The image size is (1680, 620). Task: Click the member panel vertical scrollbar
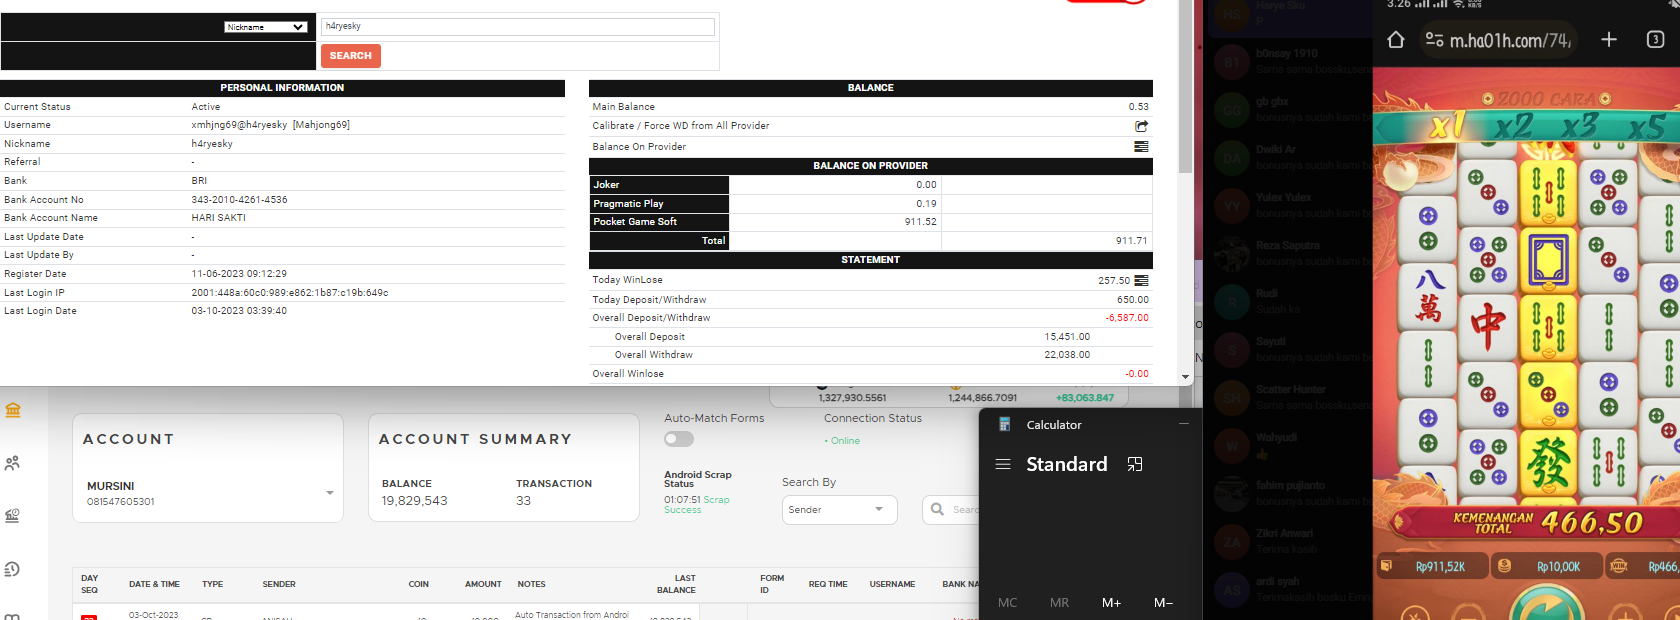pos(1185,87)
